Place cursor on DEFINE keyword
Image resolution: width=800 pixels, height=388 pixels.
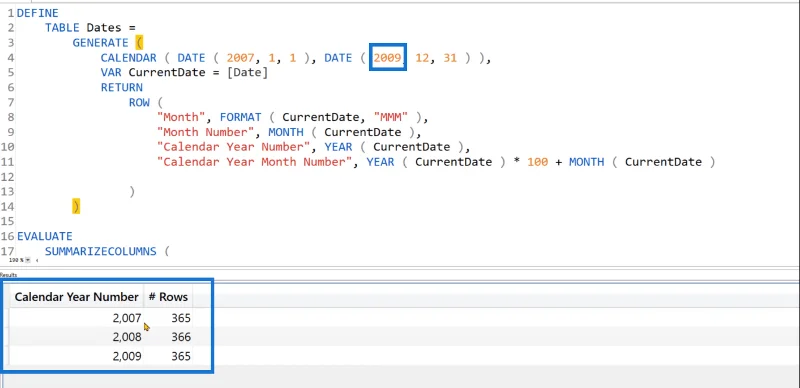(38, 13)
